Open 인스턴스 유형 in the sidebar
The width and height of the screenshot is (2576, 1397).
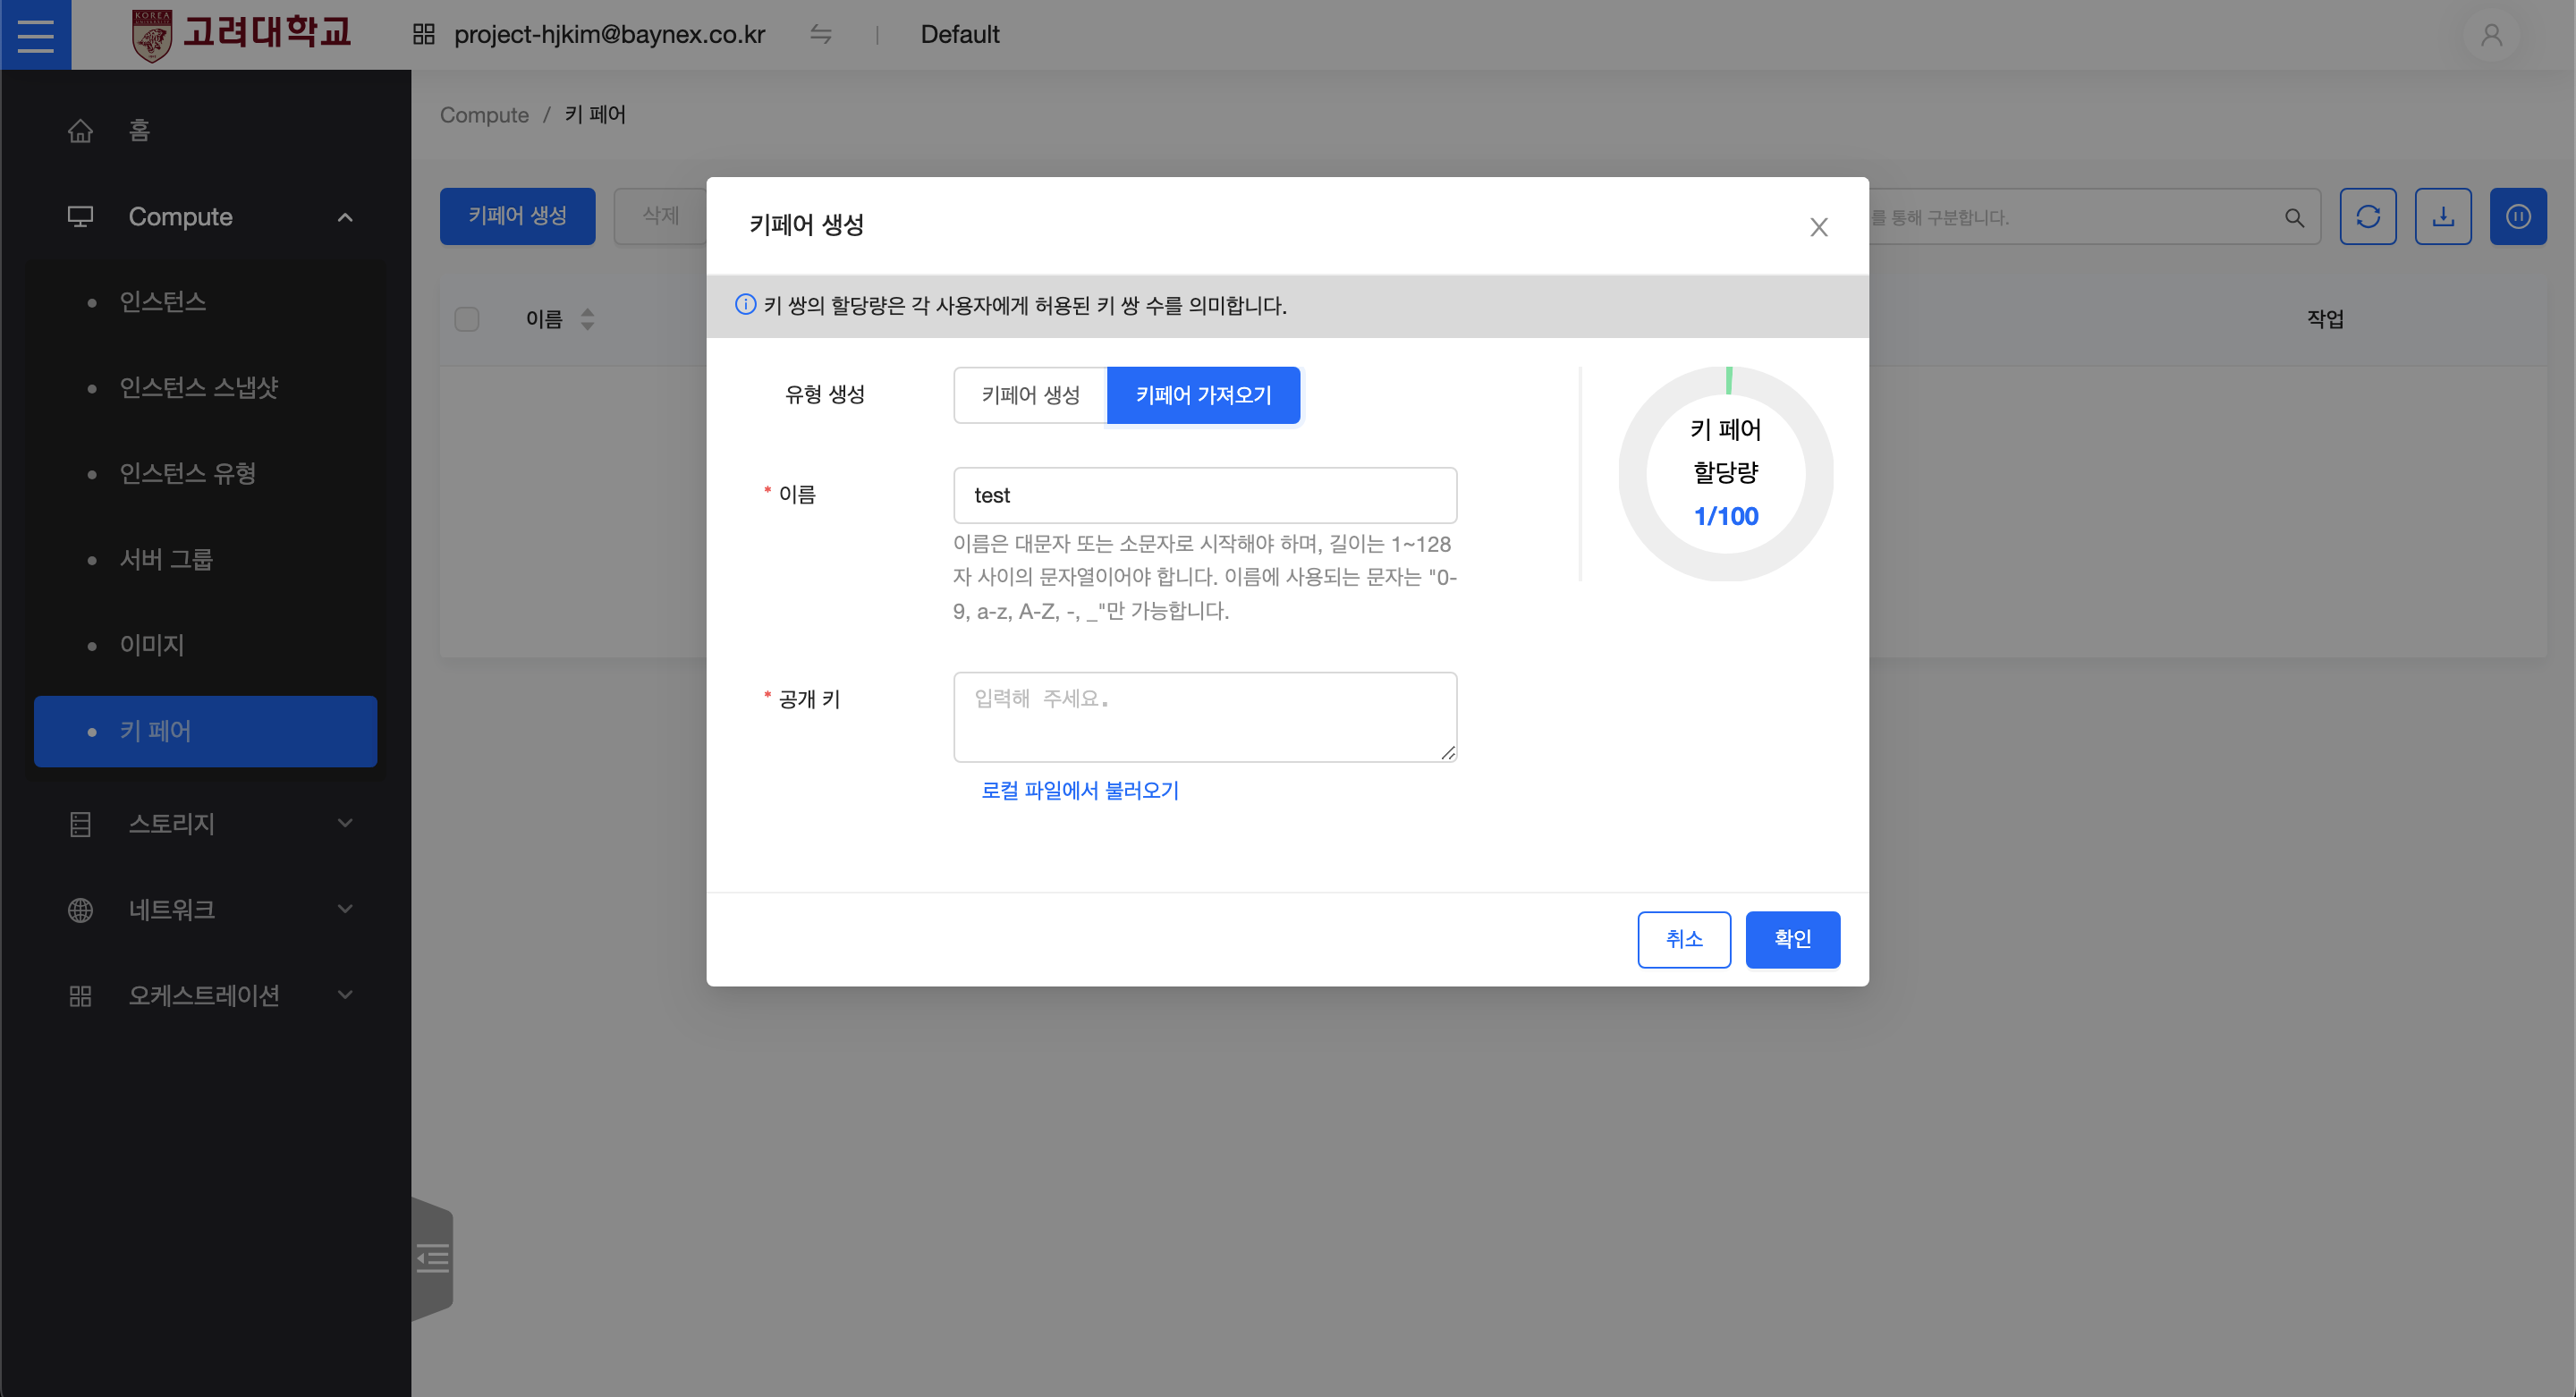click(x=205, y=474)
